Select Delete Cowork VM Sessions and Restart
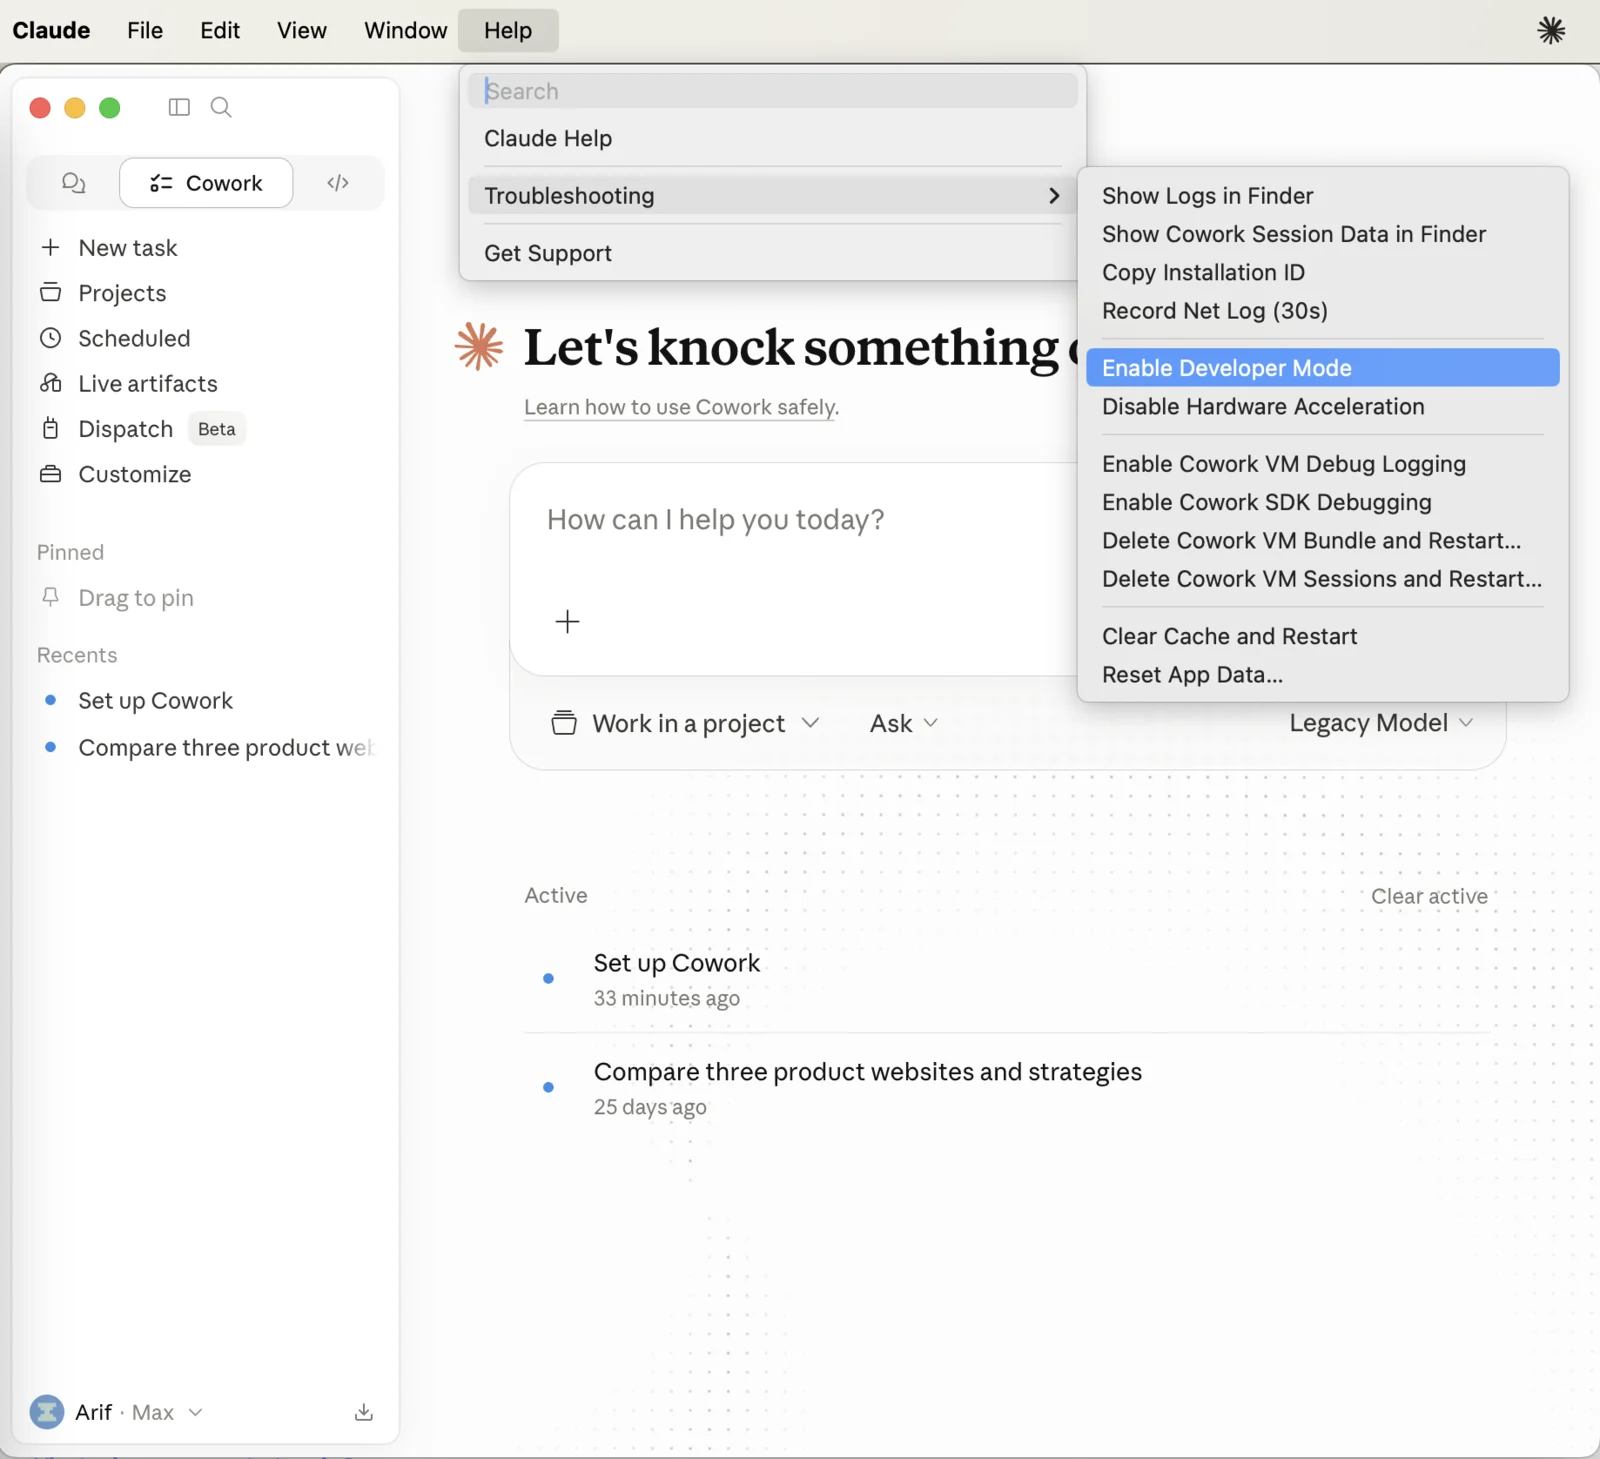The image size is (1600, 1459). tap(1322, 579)
